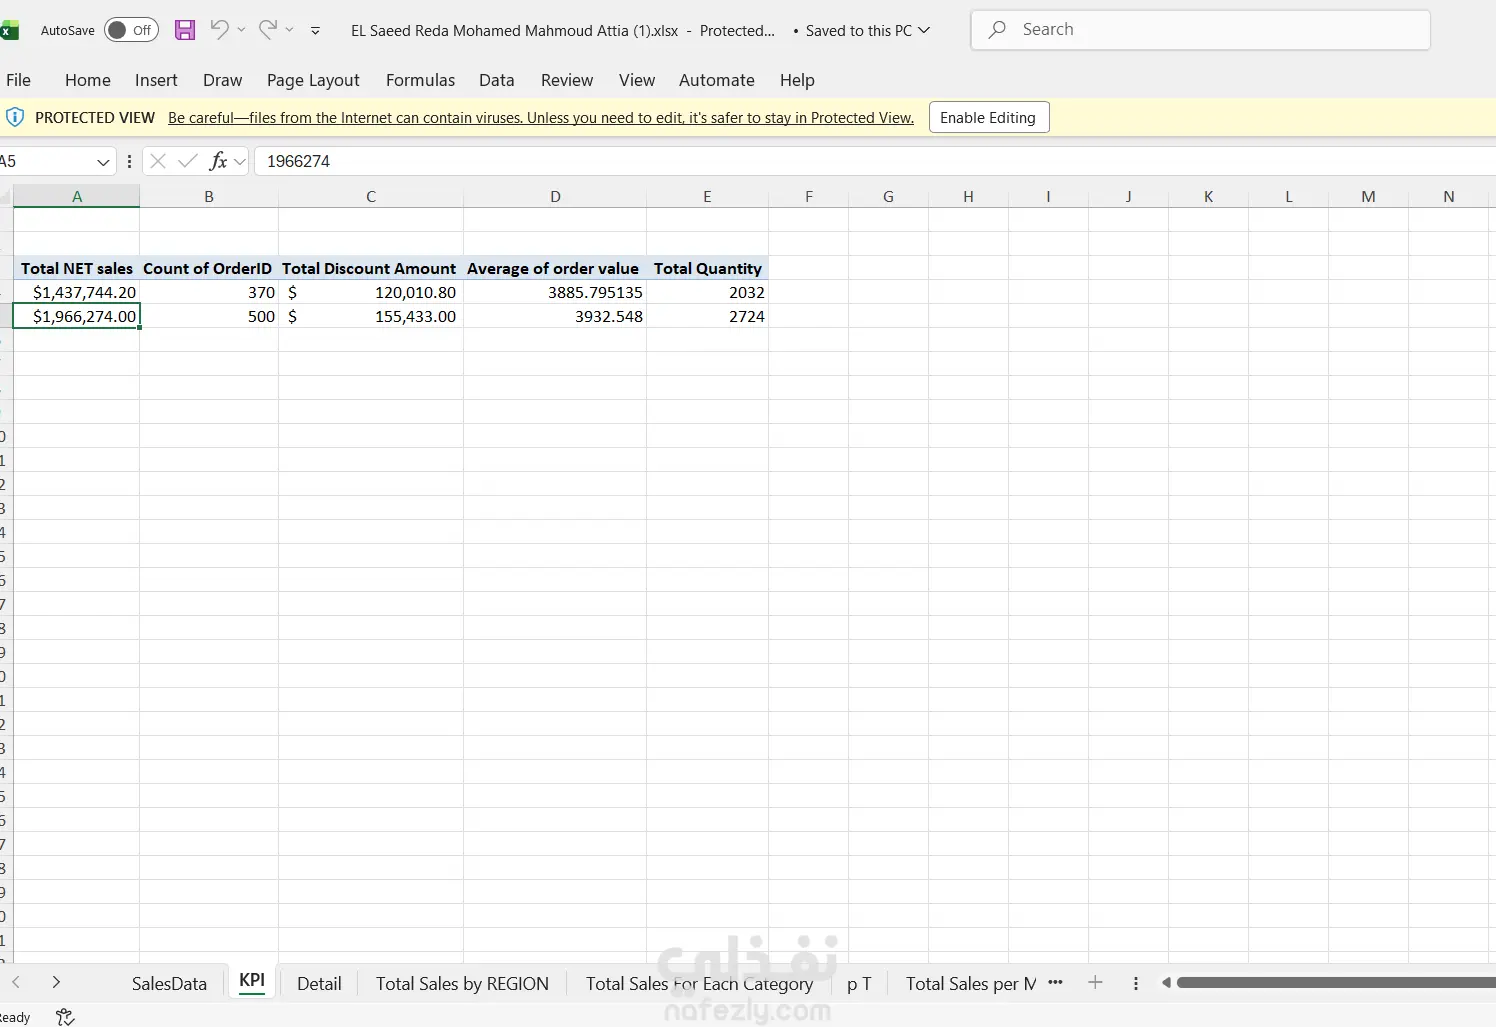Image resolution: width=1496 pixels, height=1027 pixels.
Task: Select column A header
Action: [x=77, y=196]
